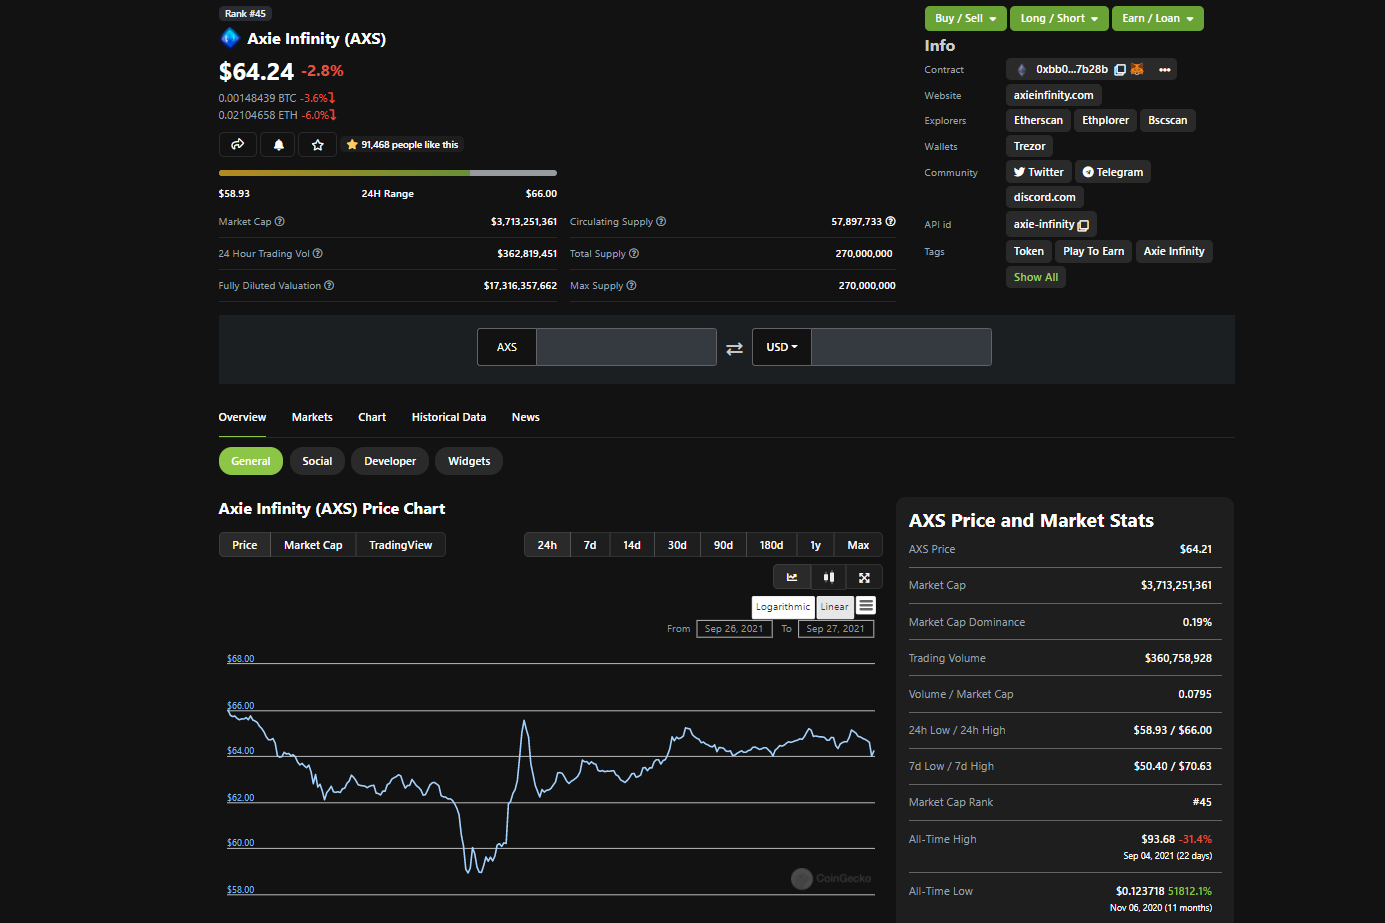Select the Social sub-tab
The width and height of the screenshot is (1385, 923).
click(317, 461)
